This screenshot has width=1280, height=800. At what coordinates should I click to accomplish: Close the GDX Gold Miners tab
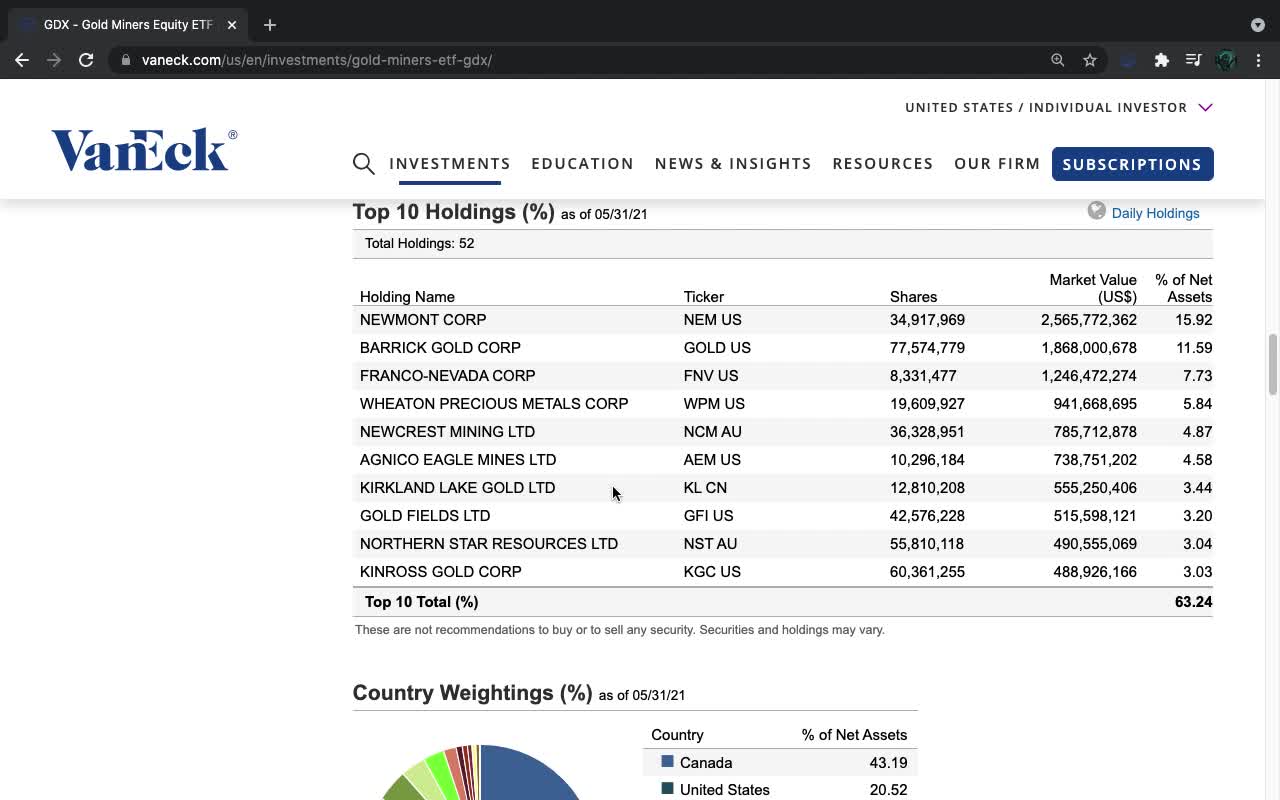(232, 25)
